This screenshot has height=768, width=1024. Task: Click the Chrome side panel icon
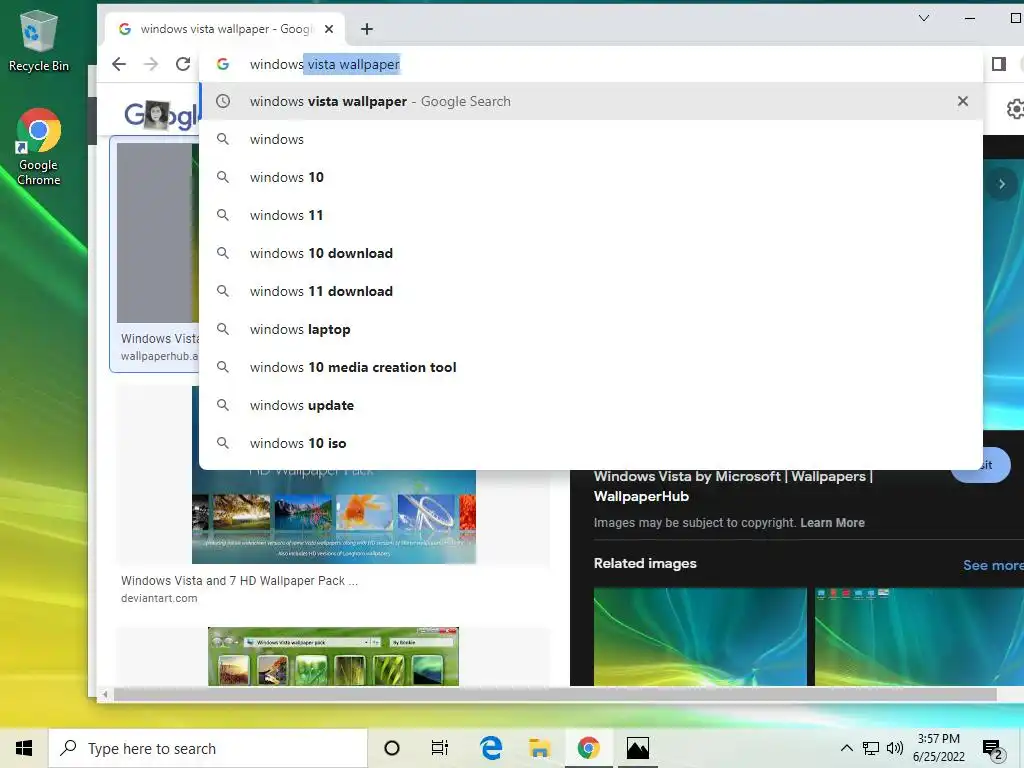tap(999, 64)
